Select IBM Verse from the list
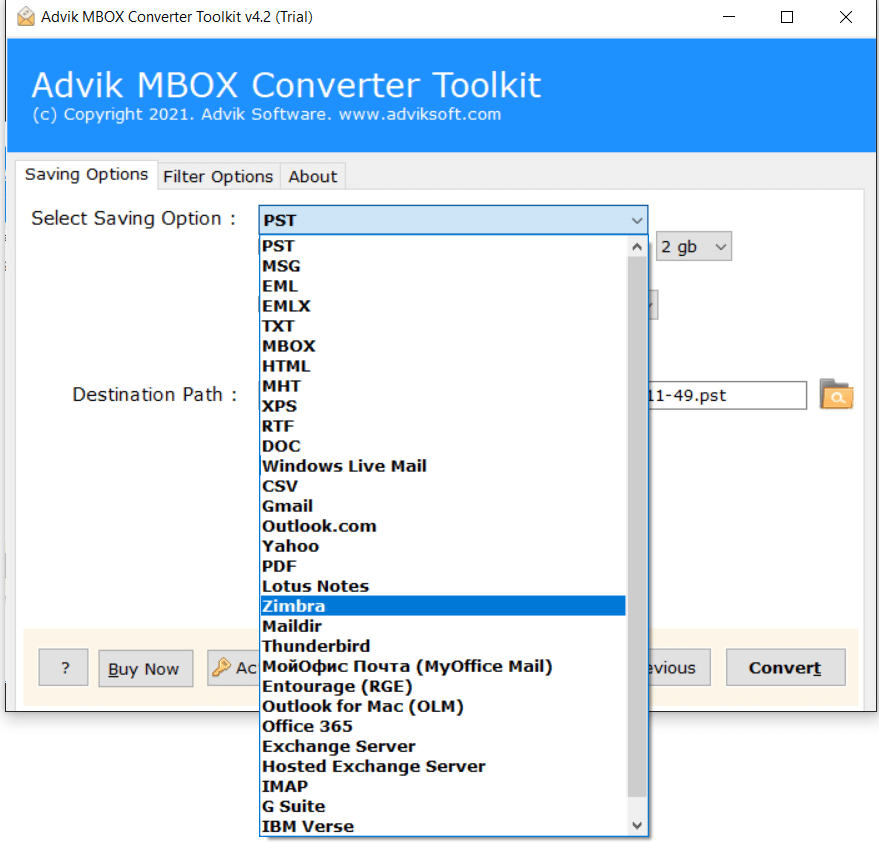Image resolution: width=879 pixels, height=843 pixels. tap(443, 826)
